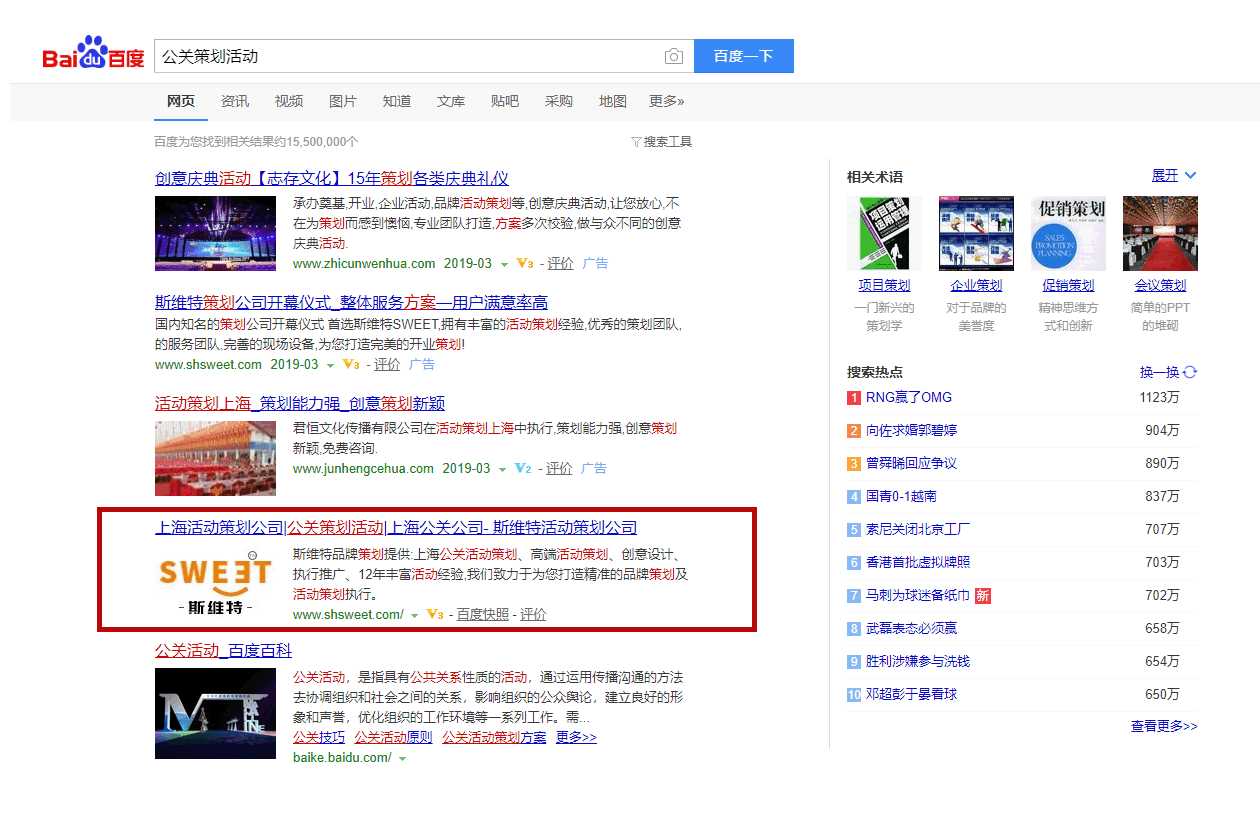This screenshot has height=817, width=1260.
Task: Click the 百度百科 result thumbnail
Action: coord(215,713)
